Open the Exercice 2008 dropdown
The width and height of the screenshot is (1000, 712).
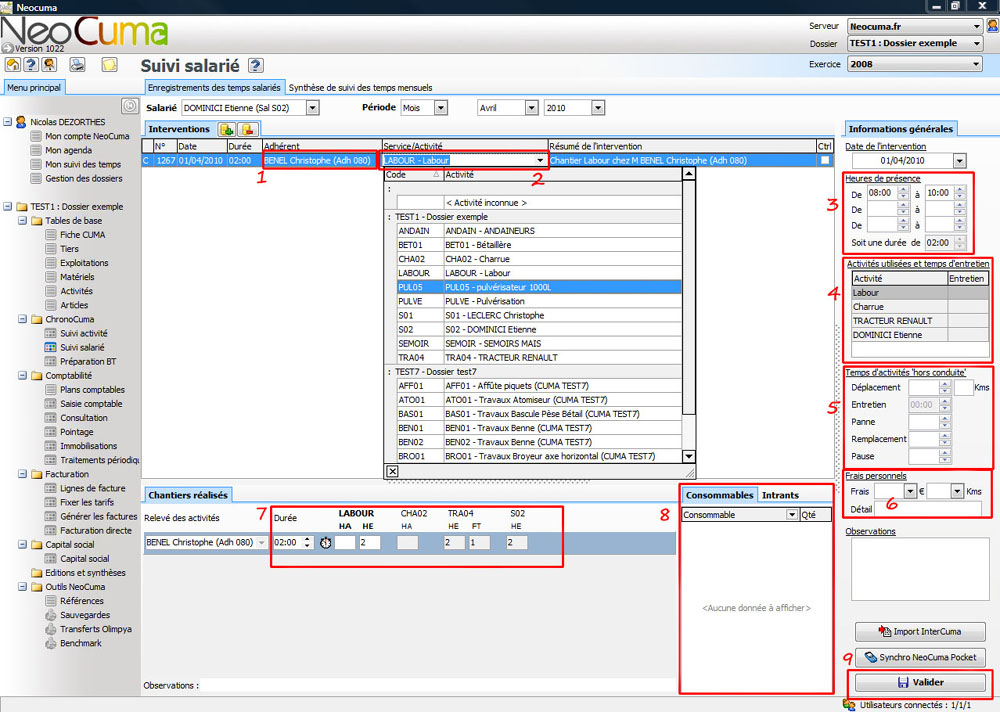pyautogui.click(x=976, y=64)
